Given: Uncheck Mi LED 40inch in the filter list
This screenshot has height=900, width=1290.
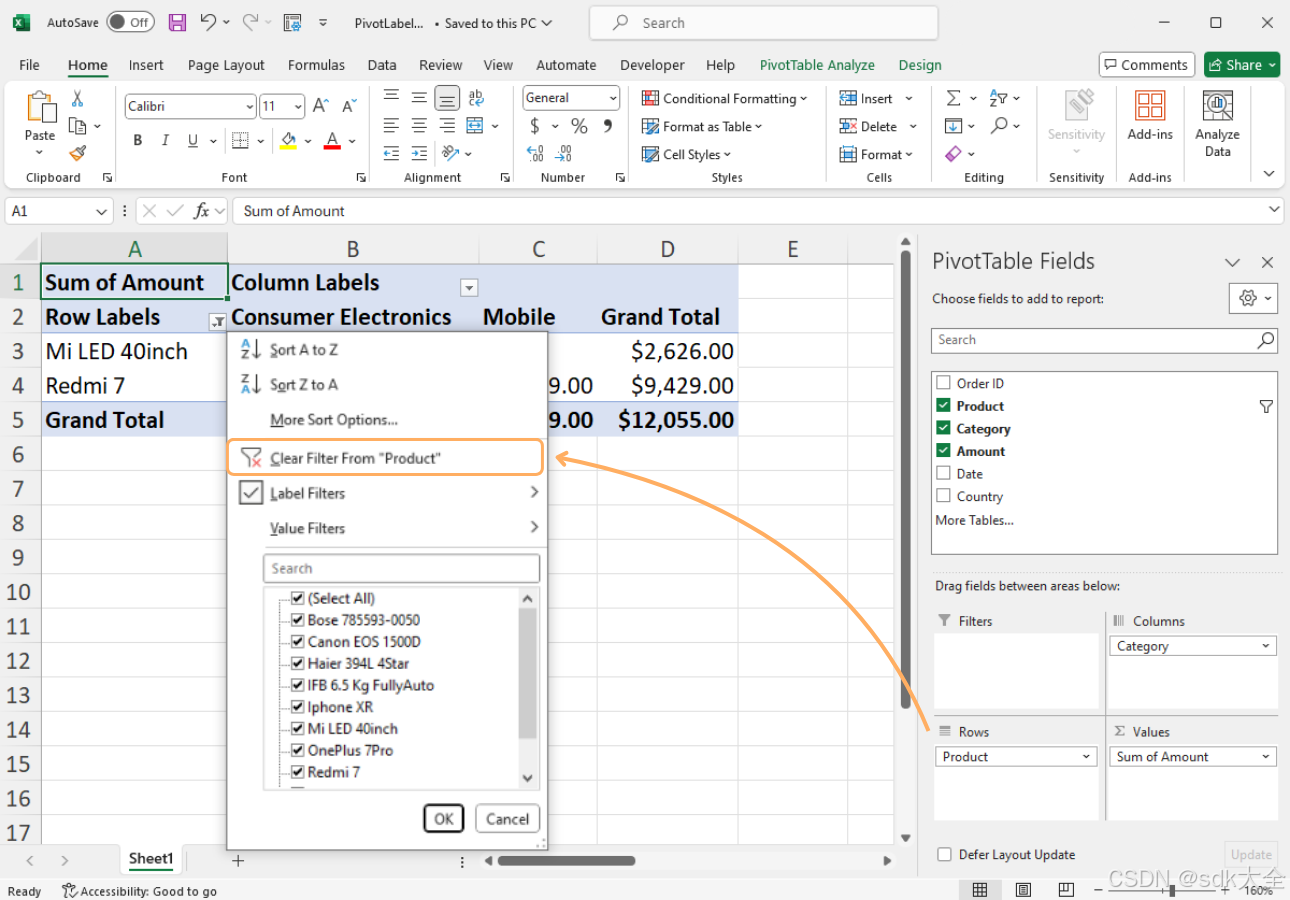Looking at the screenshot, I should click(297, 728).
